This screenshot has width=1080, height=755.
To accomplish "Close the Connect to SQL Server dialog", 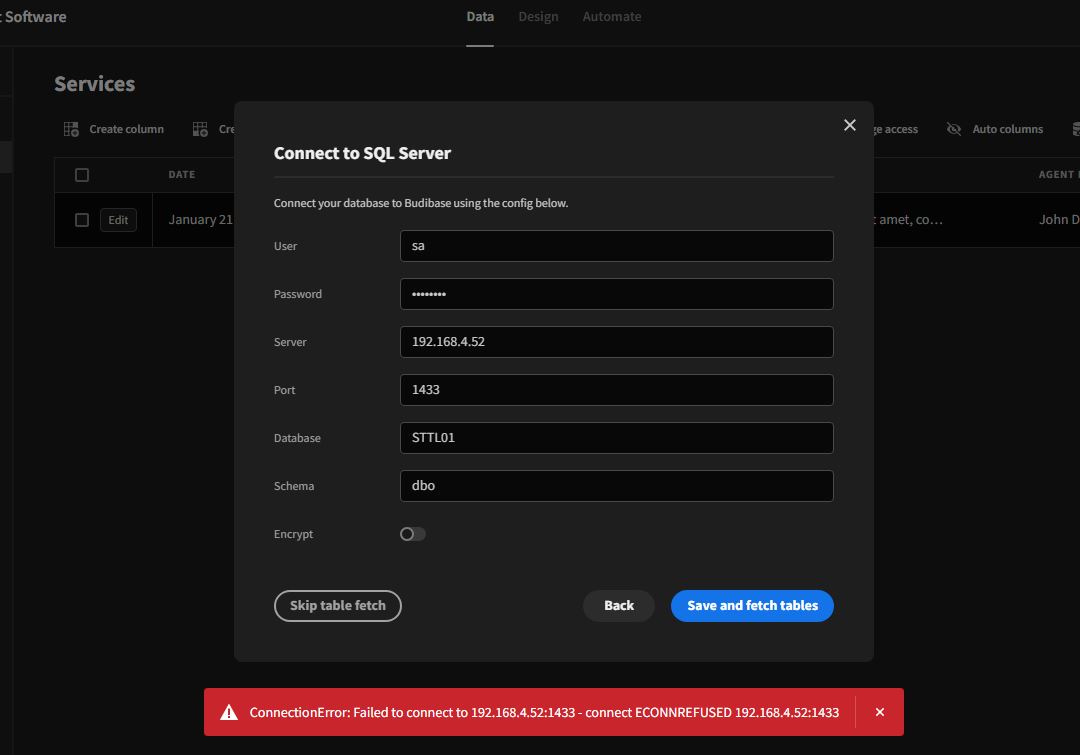I will coord(849,125).
